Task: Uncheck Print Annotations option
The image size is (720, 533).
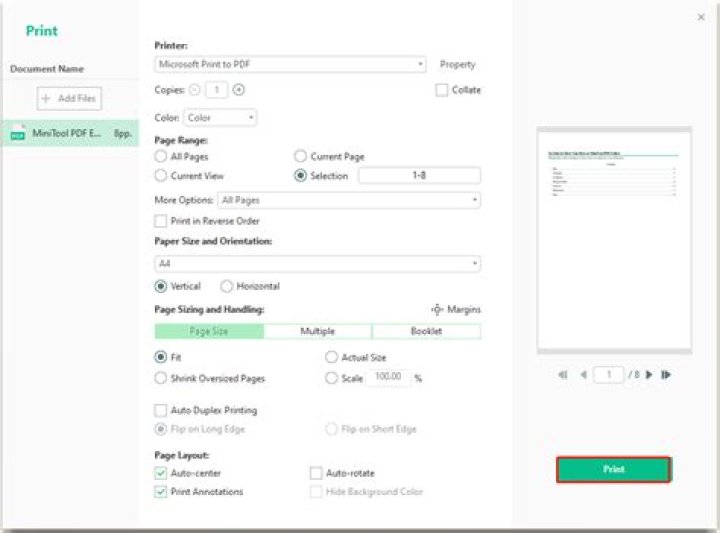Action: click(x=160, y=492)
